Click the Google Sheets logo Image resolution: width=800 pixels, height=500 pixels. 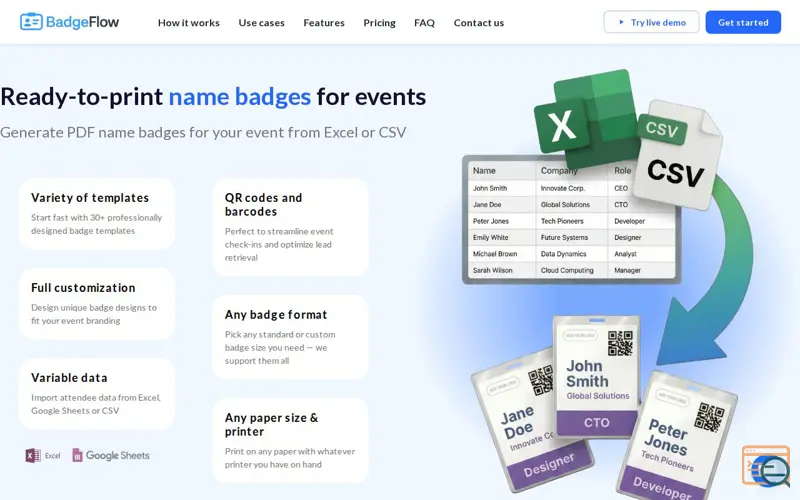(x=111, y=455)
